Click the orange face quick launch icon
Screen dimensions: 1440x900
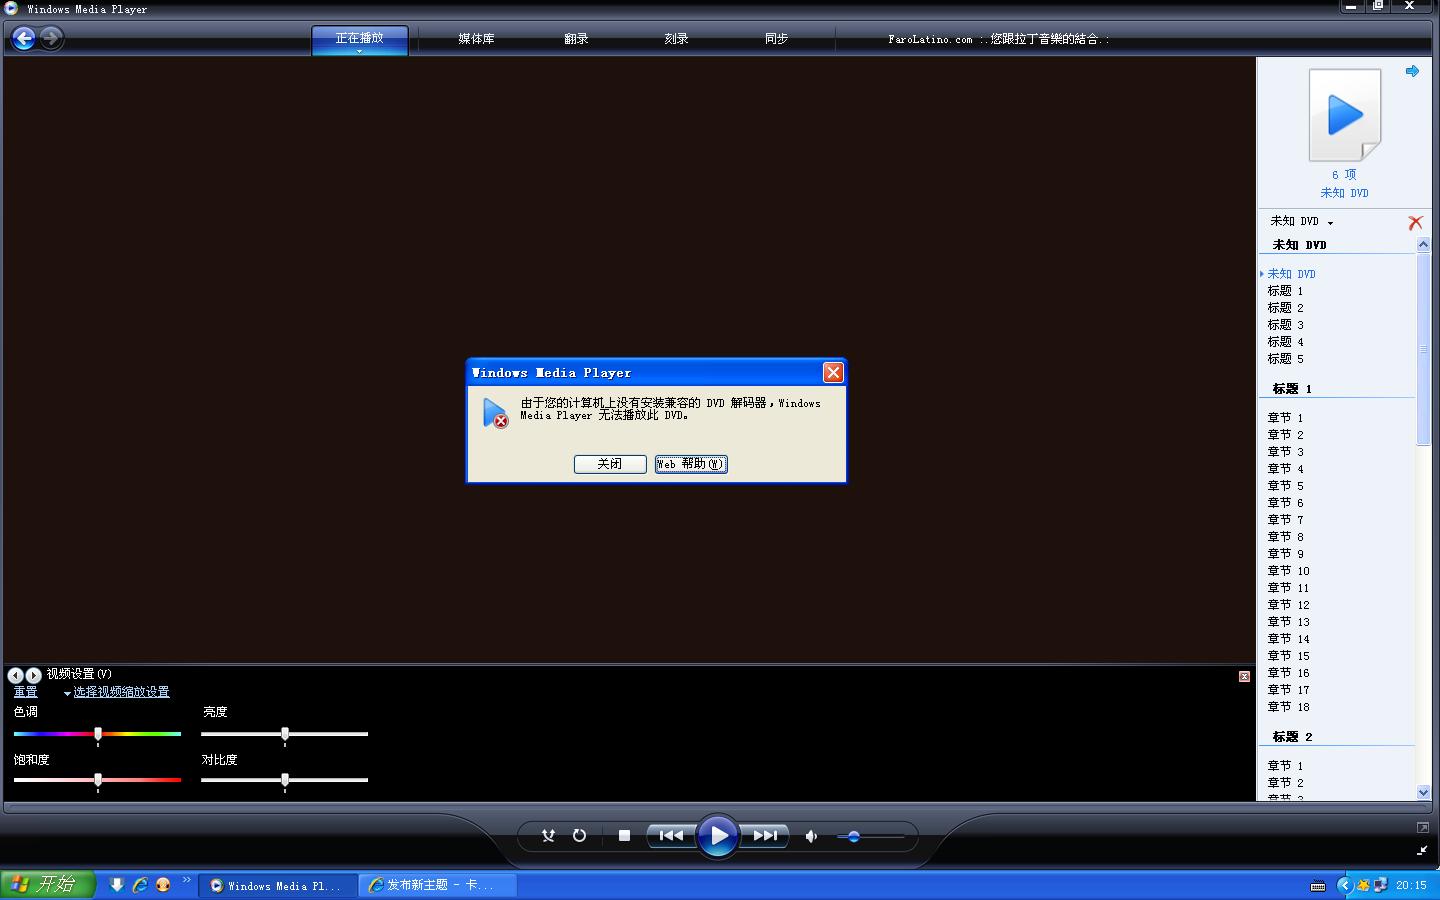pyautogui.click(x=163, y=885)
